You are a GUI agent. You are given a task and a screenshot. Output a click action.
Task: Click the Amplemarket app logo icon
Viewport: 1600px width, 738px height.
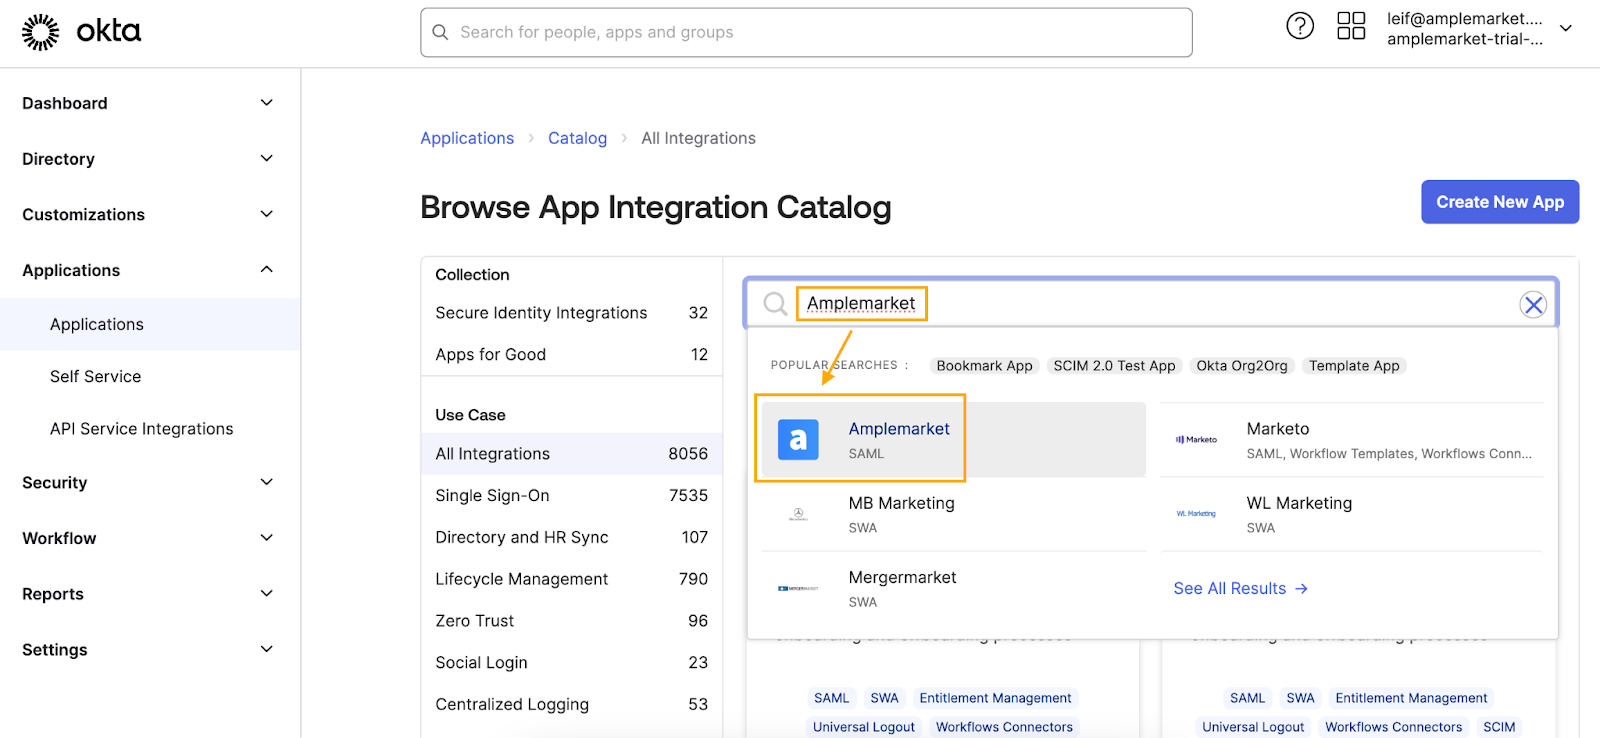tap(798, 439)
